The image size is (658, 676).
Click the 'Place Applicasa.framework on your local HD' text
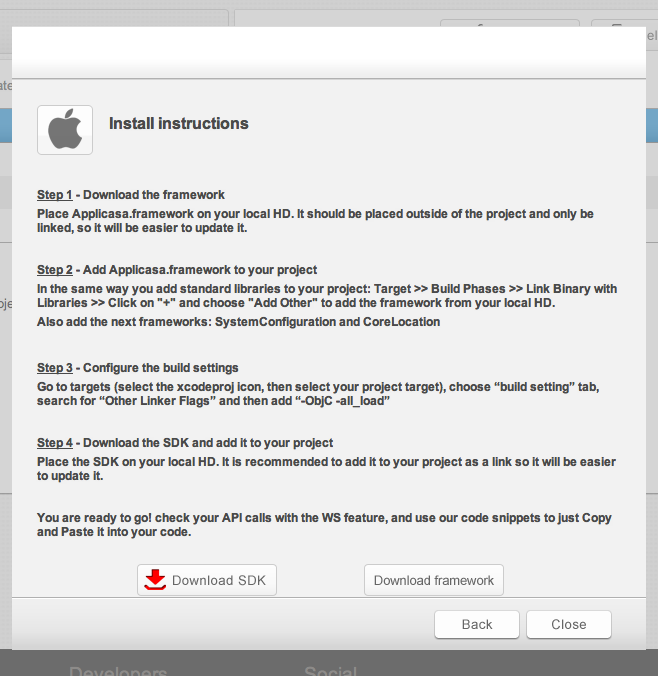click(315, 221)
